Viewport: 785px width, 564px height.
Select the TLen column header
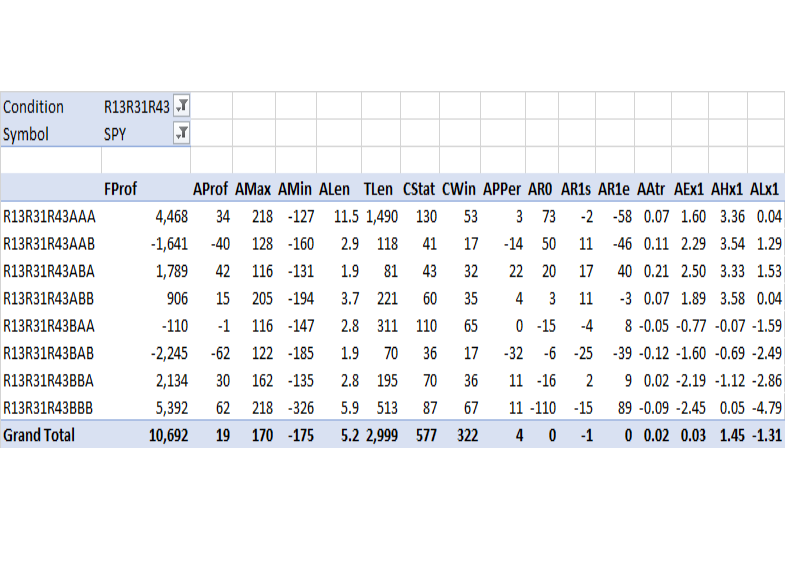pyautogui.click(x=378, y=189)
